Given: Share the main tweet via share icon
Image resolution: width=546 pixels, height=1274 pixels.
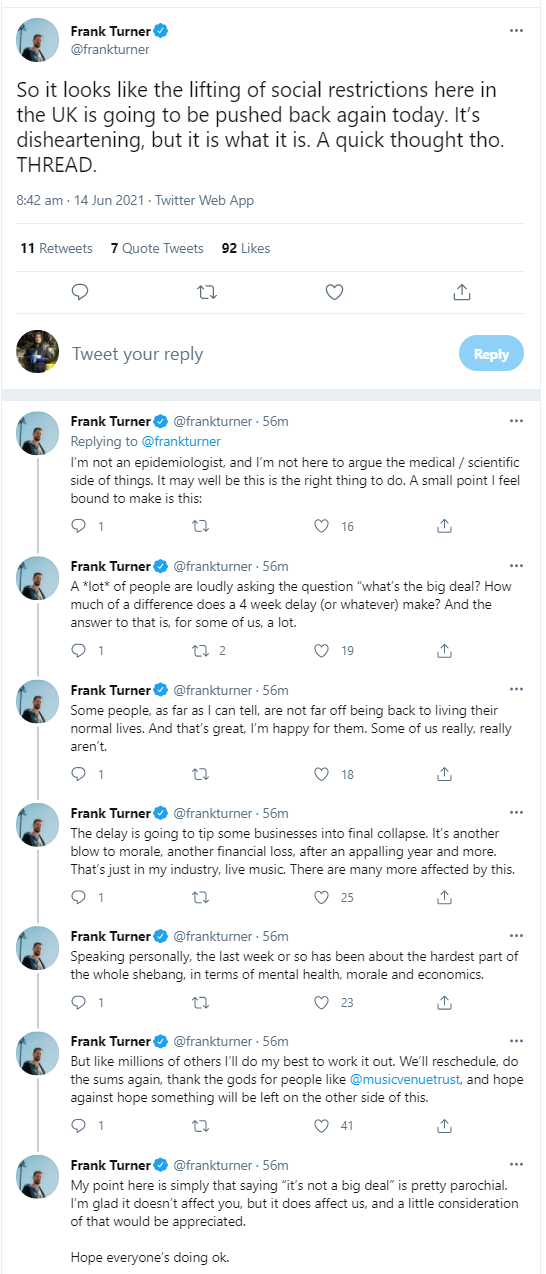Looking at the screenshot, I should tap(462, 292).
